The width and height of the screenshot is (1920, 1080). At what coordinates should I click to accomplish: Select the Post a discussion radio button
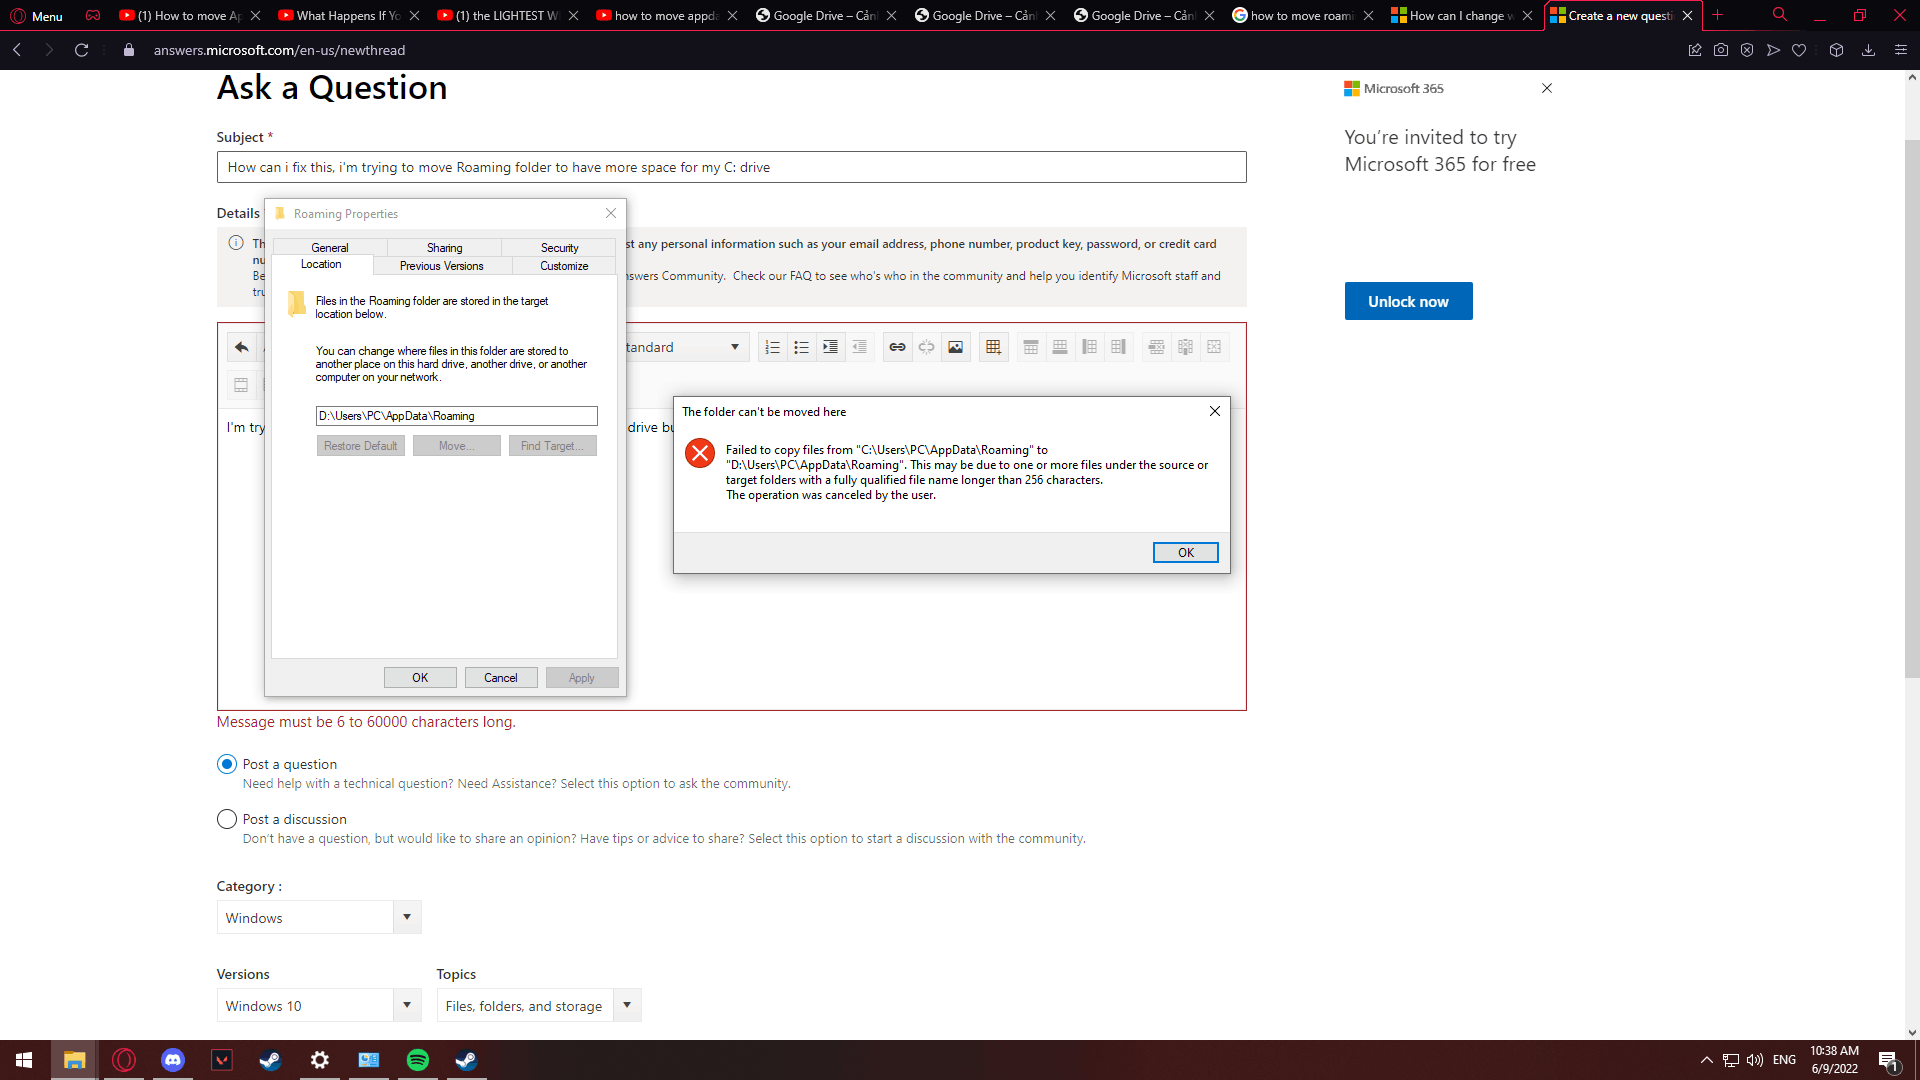(x=227, y=819)
